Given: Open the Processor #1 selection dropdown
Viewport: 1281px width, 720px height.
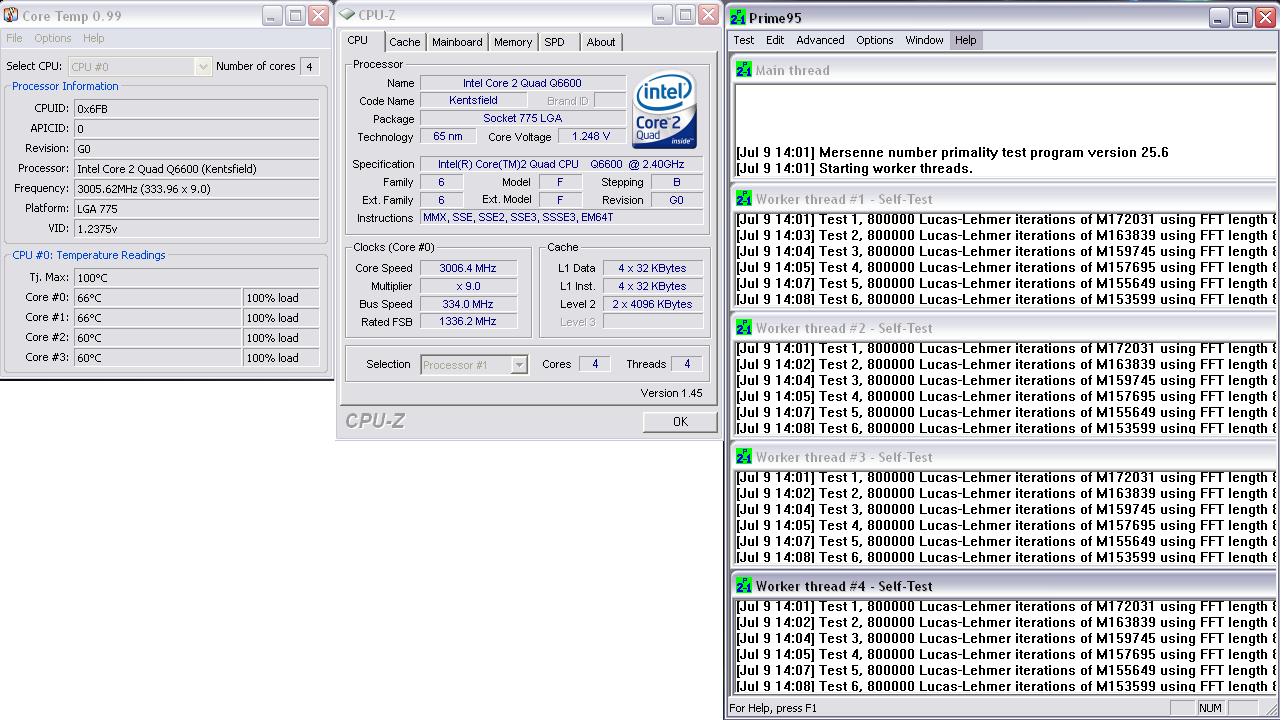Looking at the screenshot, I should (x=518, y=365).
